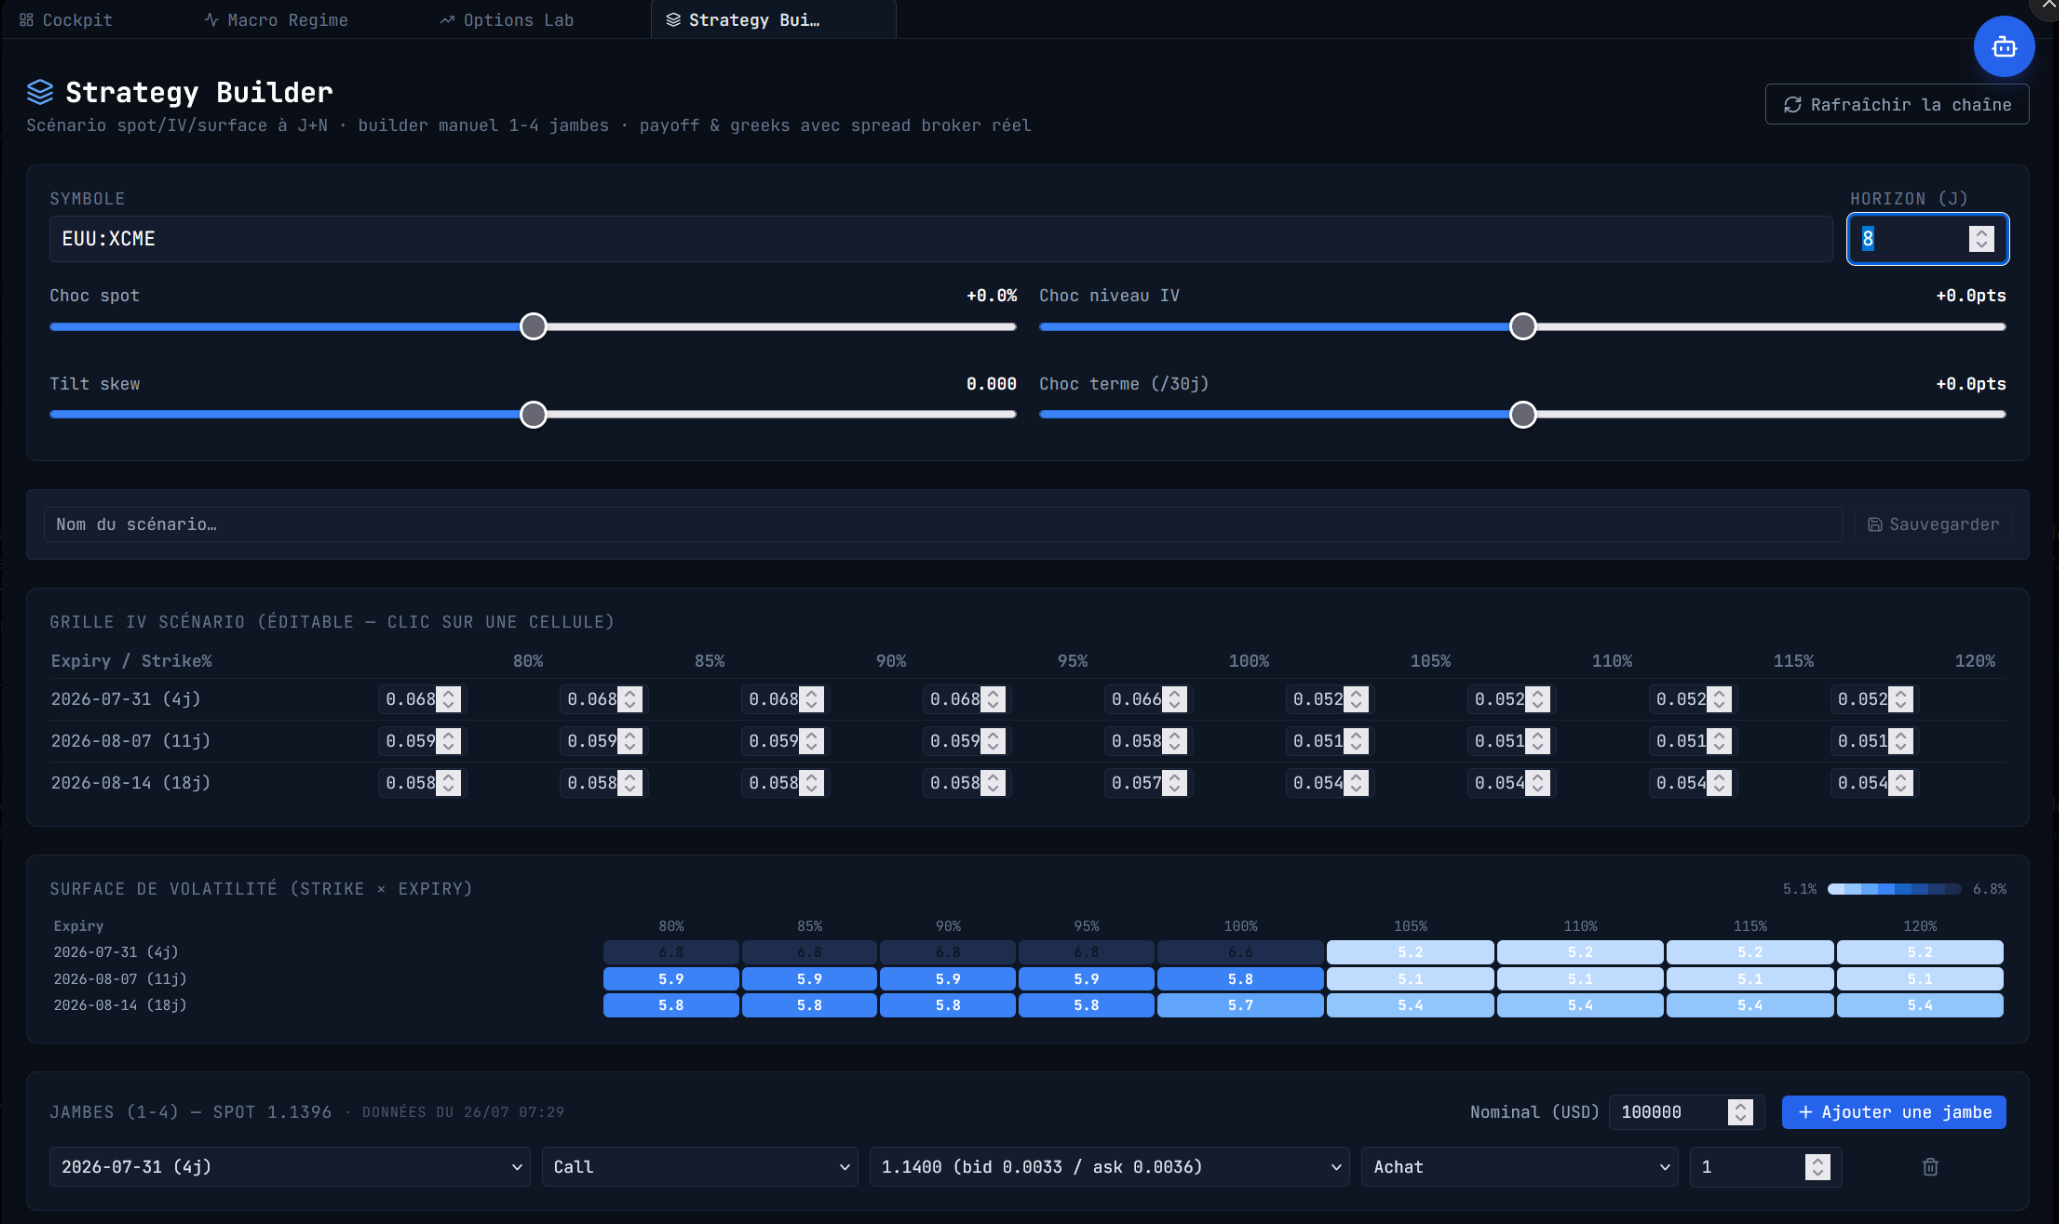2059x1224 pixels.
Task: Open the Achat direction dropdown
Action: pos(1519,1167)
